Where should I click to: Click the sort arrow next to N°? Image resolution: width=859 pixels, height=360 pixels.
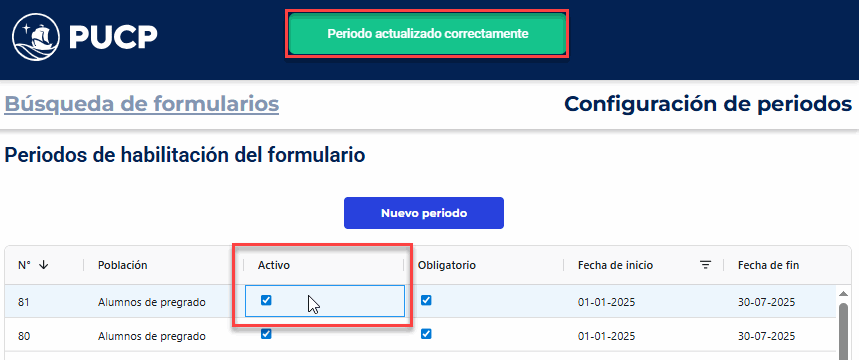(x=44, y=265)
